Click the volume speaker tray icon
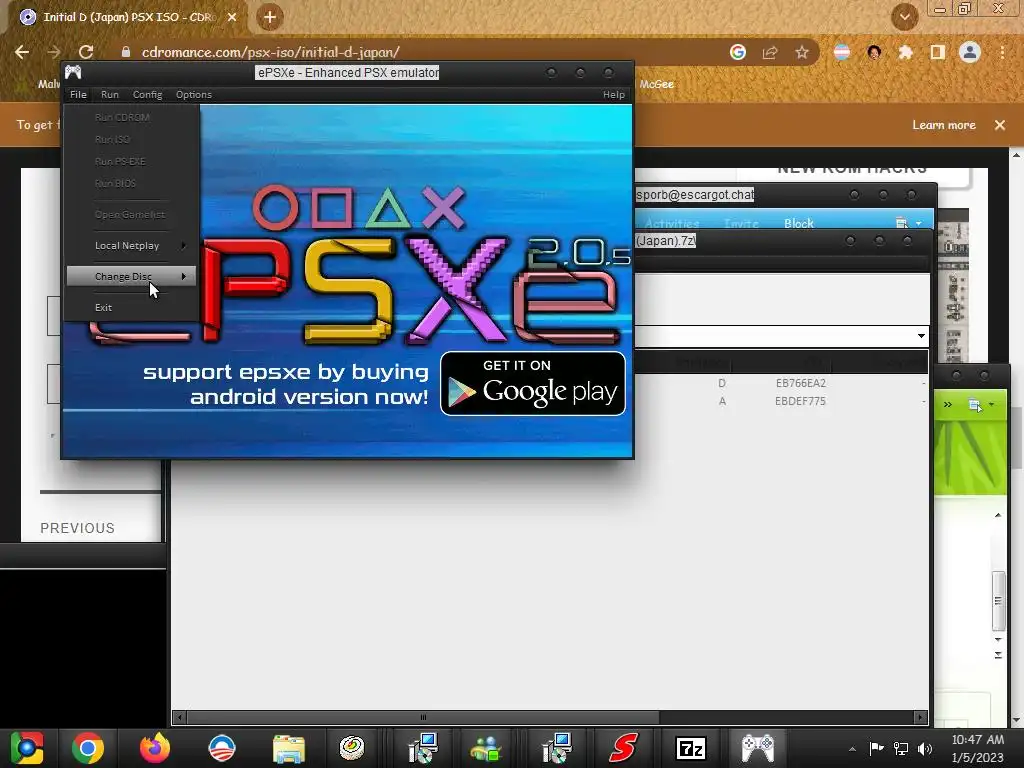Viewport: 1024px width, 768px height. pyautogui.click(x=925, y=749)
